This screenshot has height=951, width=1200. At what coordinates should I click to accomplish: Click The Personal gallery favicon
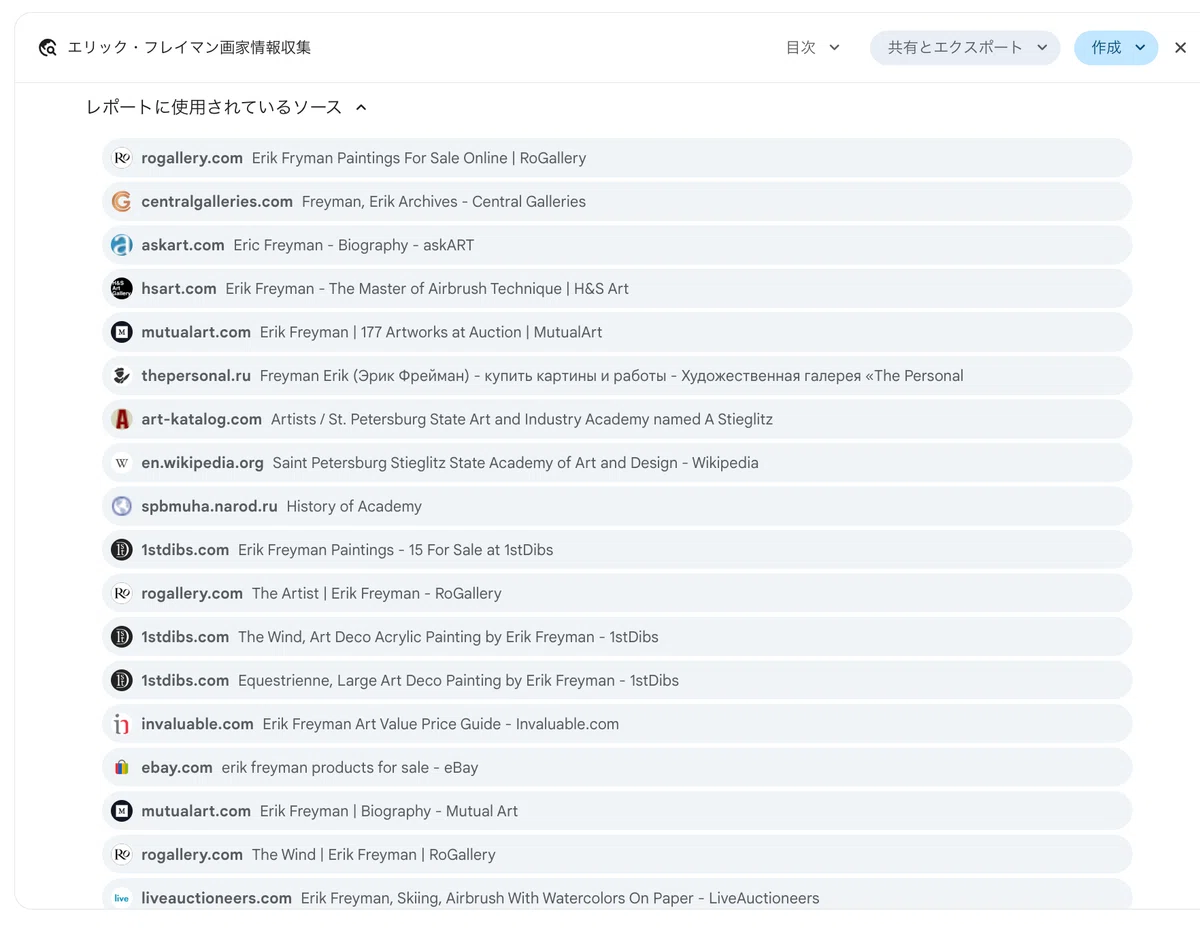pyautogui.click(x=122, y=376)
